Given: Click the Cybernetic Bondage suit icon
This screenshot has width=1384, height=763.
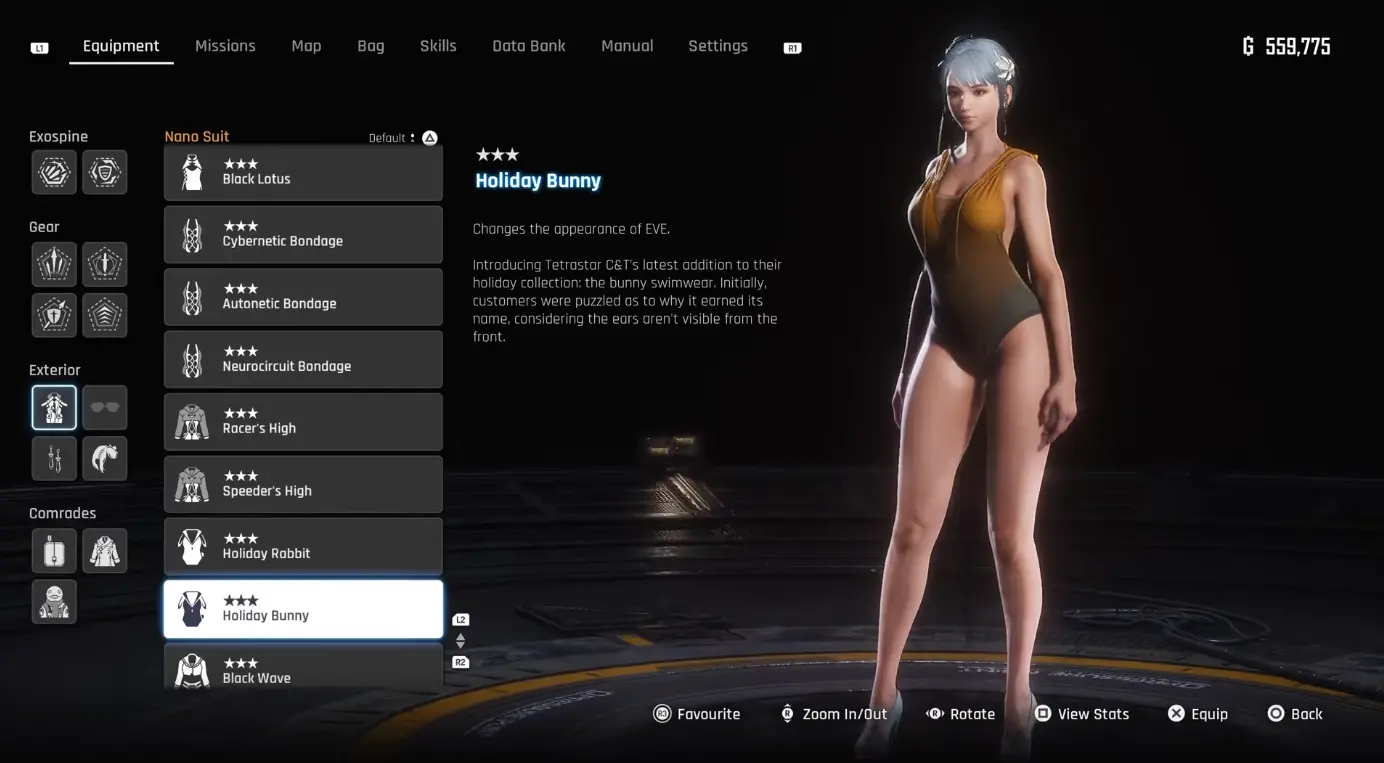Looking at the screenshot, I should tap(191, 235).
